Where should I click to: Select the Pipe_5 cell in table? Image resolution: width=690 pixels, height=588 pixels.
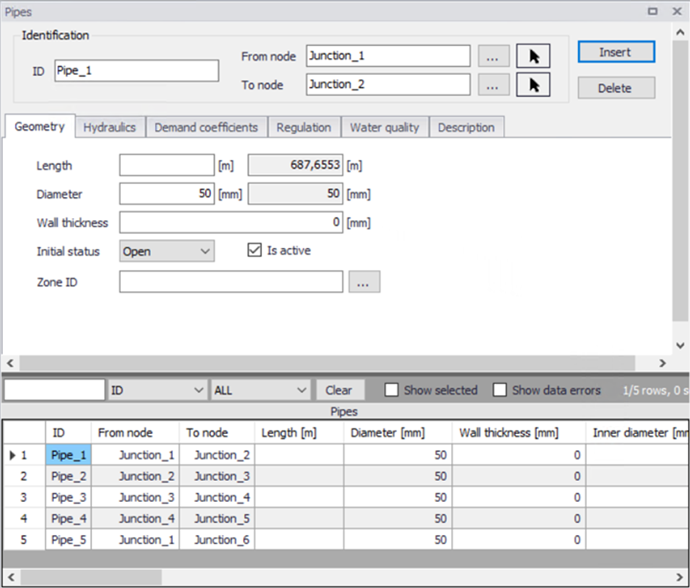point(69,540)
